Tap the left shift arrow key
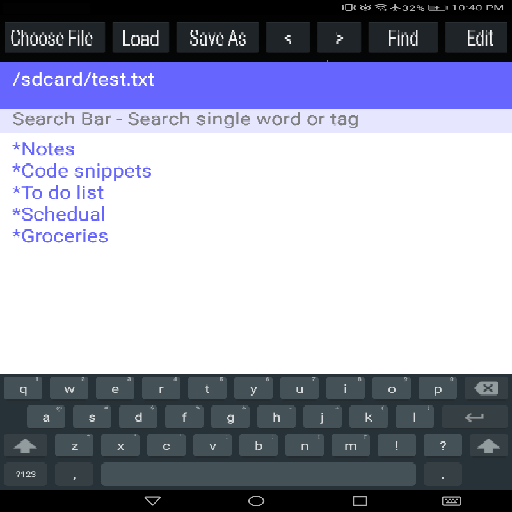The image size is (512, 512). (25, 446)
